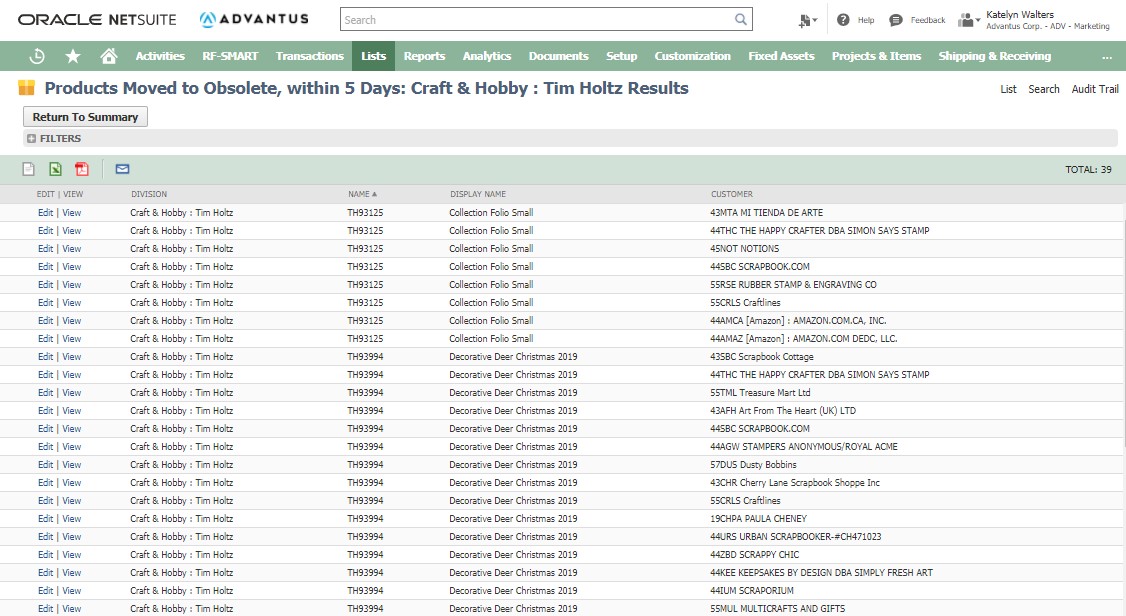Sort by the CUSTOMER column header

click(x=732, y=194)
